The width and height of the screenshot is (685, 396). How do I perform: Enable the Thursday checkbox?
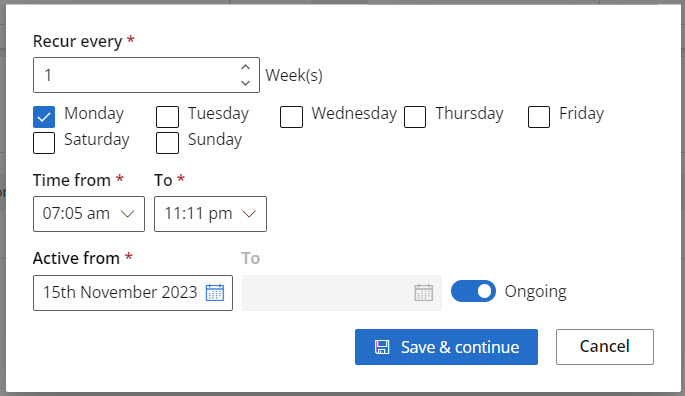[x=415, y=117]
